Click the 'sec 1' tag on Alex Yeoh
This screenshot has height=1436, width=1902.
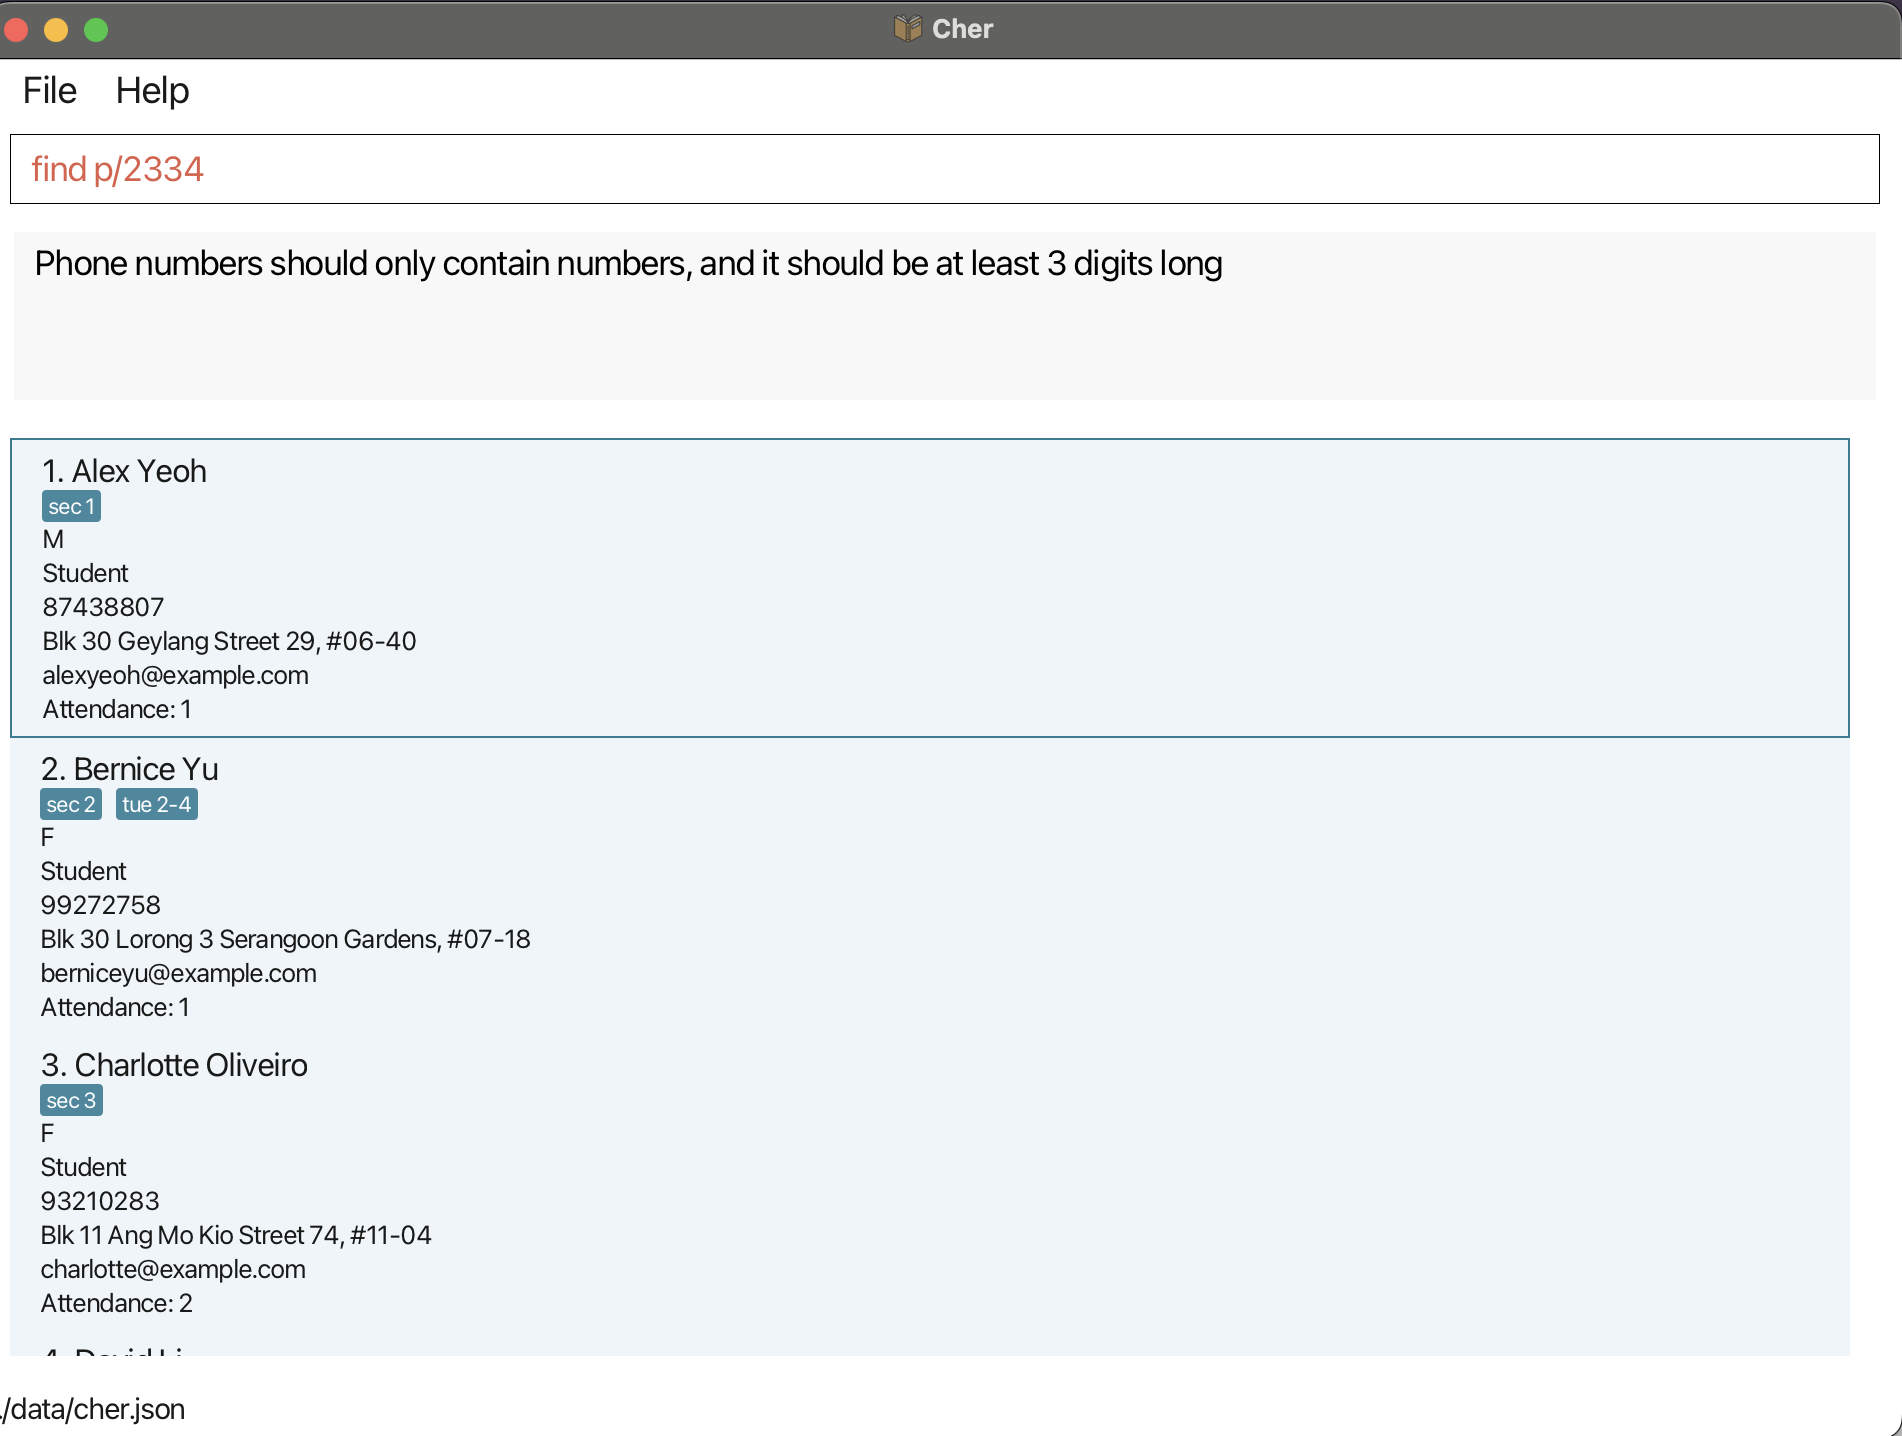point(71,507)
